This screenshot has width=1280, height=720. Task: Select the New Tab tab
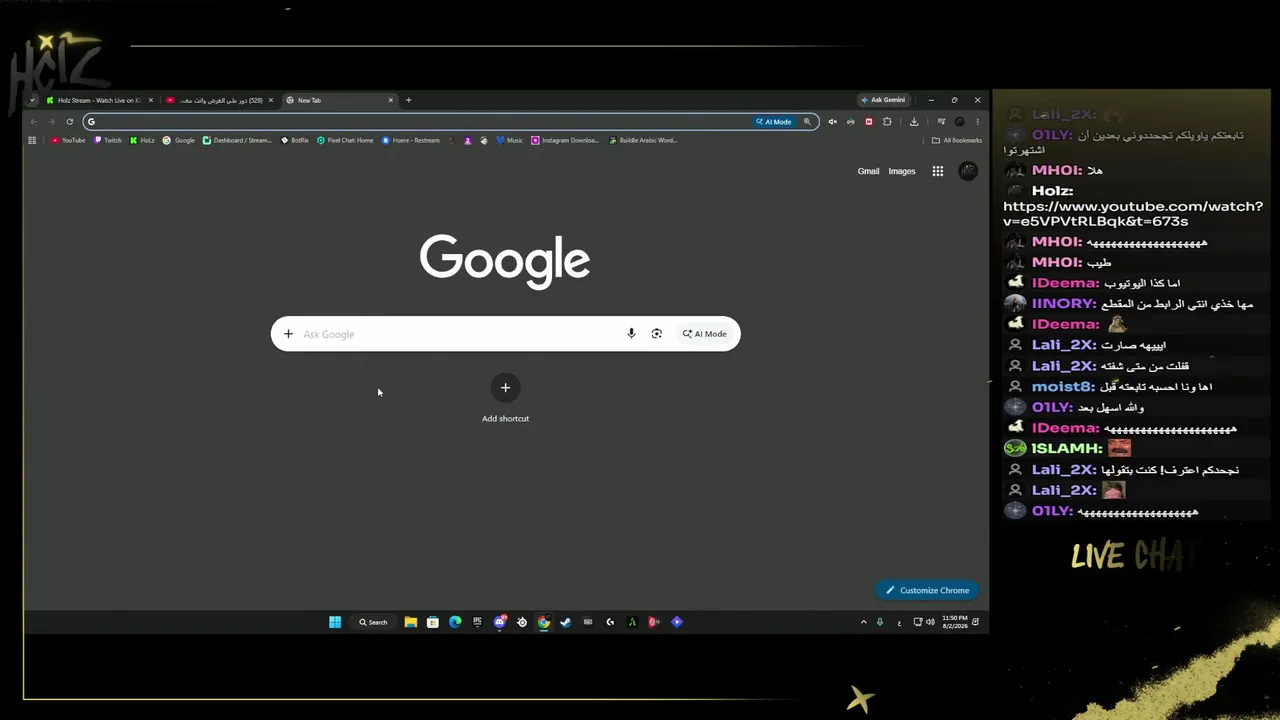coord(340,100)
